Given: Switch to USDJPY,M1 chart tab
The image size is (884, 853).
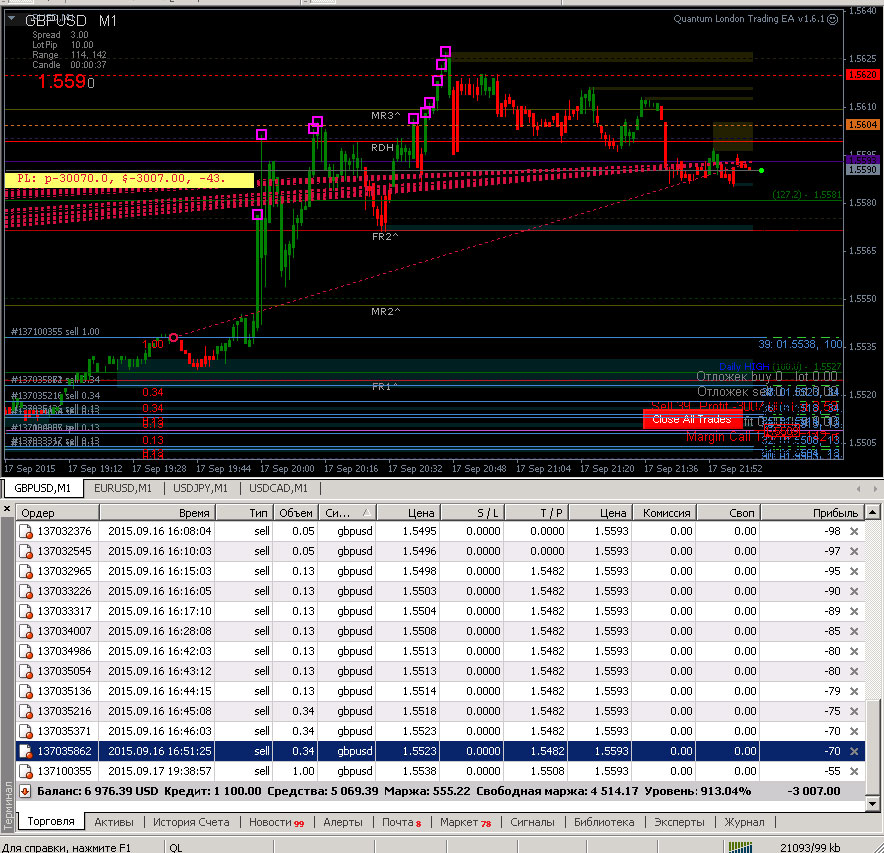Looking at the screenshot, I should 200,488.
